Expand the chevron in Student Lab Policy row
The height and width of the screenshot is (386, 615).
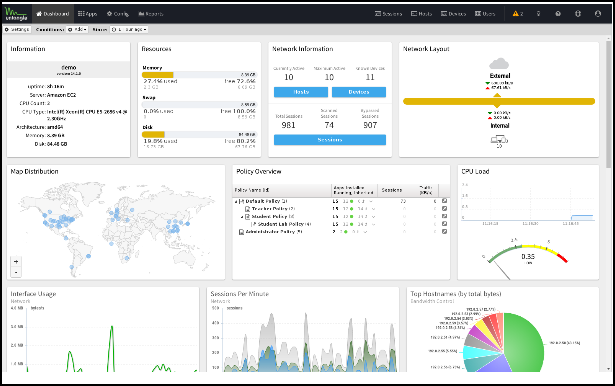373,224
